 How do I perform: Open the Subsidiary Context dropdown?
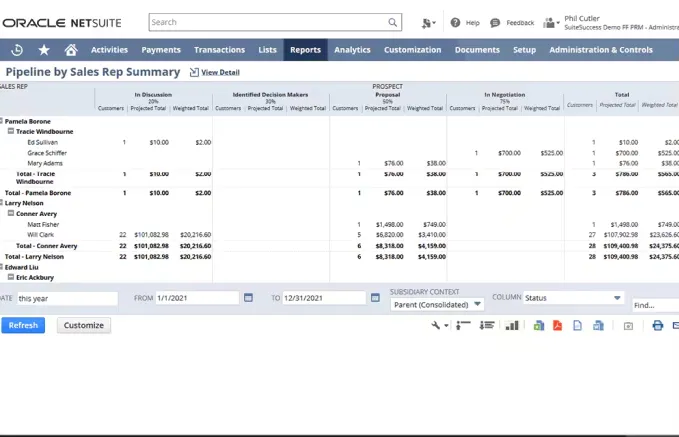coord(437,303)
